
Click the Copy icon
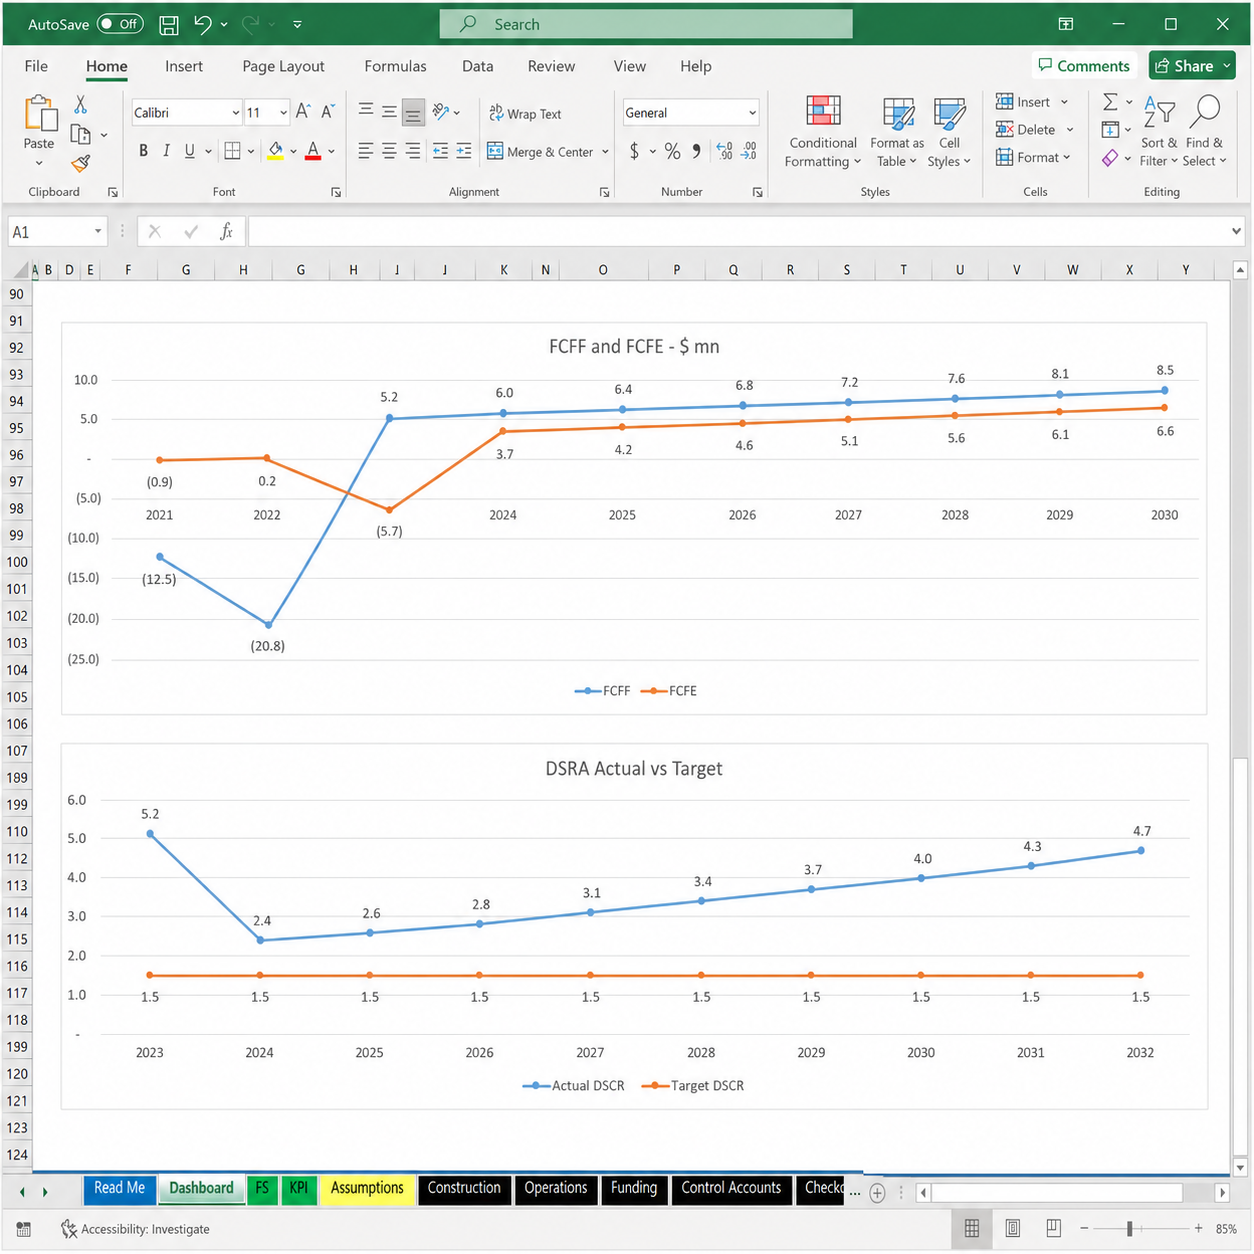point(81,134)
